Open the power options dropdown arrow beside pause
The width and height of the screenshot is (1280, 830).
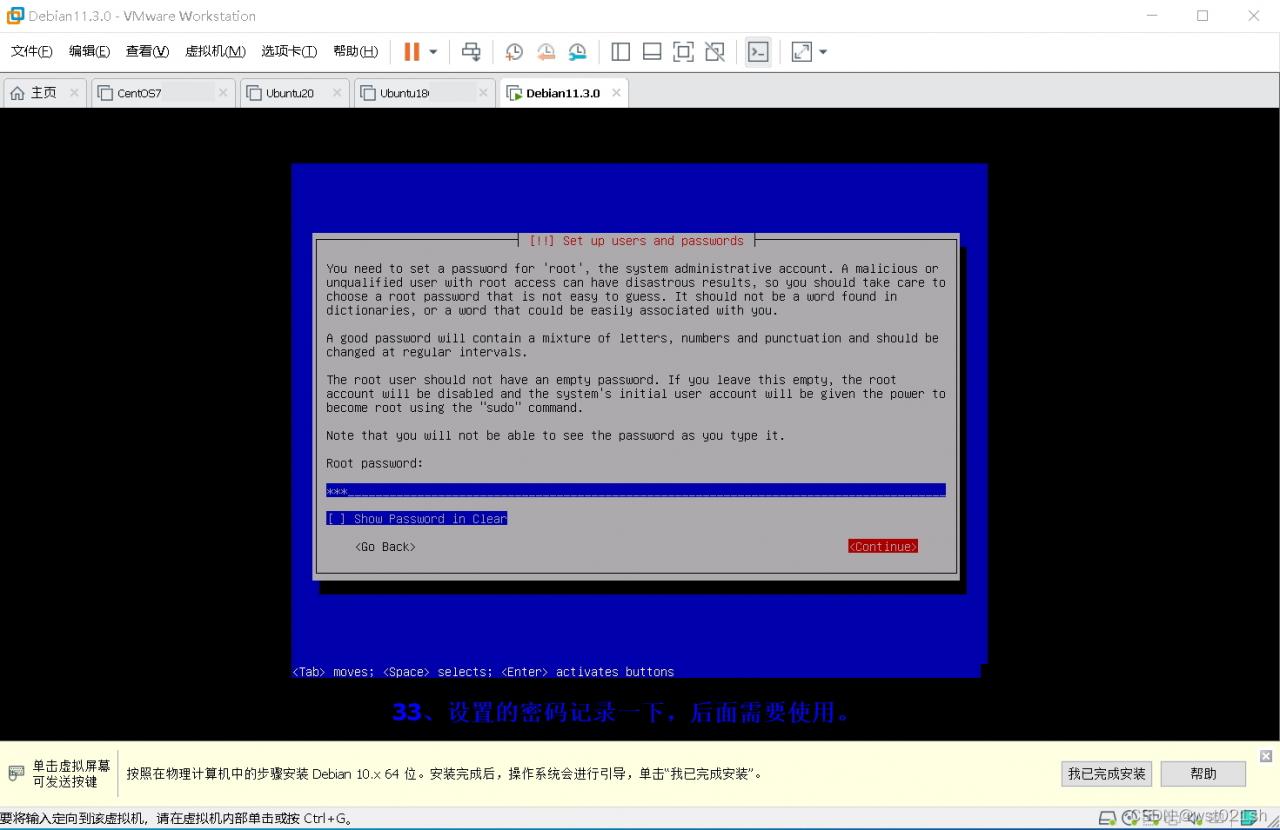tap(433, 52)
